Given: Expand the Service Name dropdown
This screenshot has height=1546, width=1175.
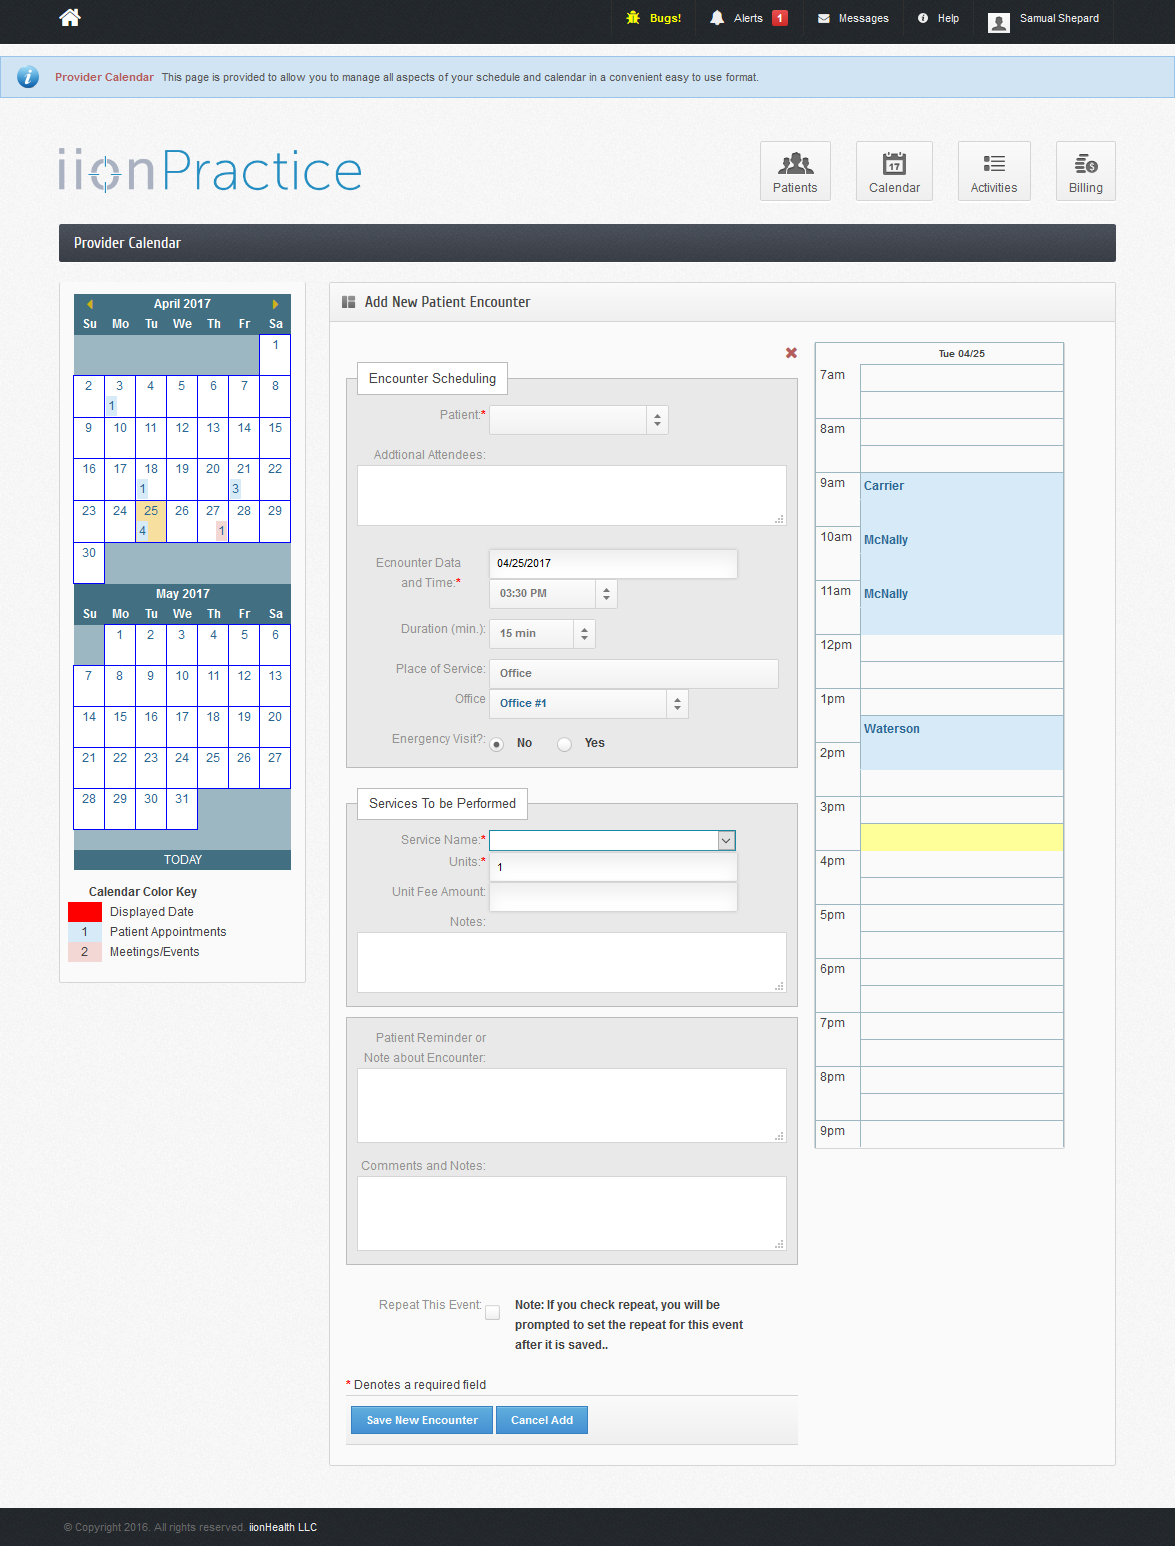Looking at the screenshot, I should (726, 841).
